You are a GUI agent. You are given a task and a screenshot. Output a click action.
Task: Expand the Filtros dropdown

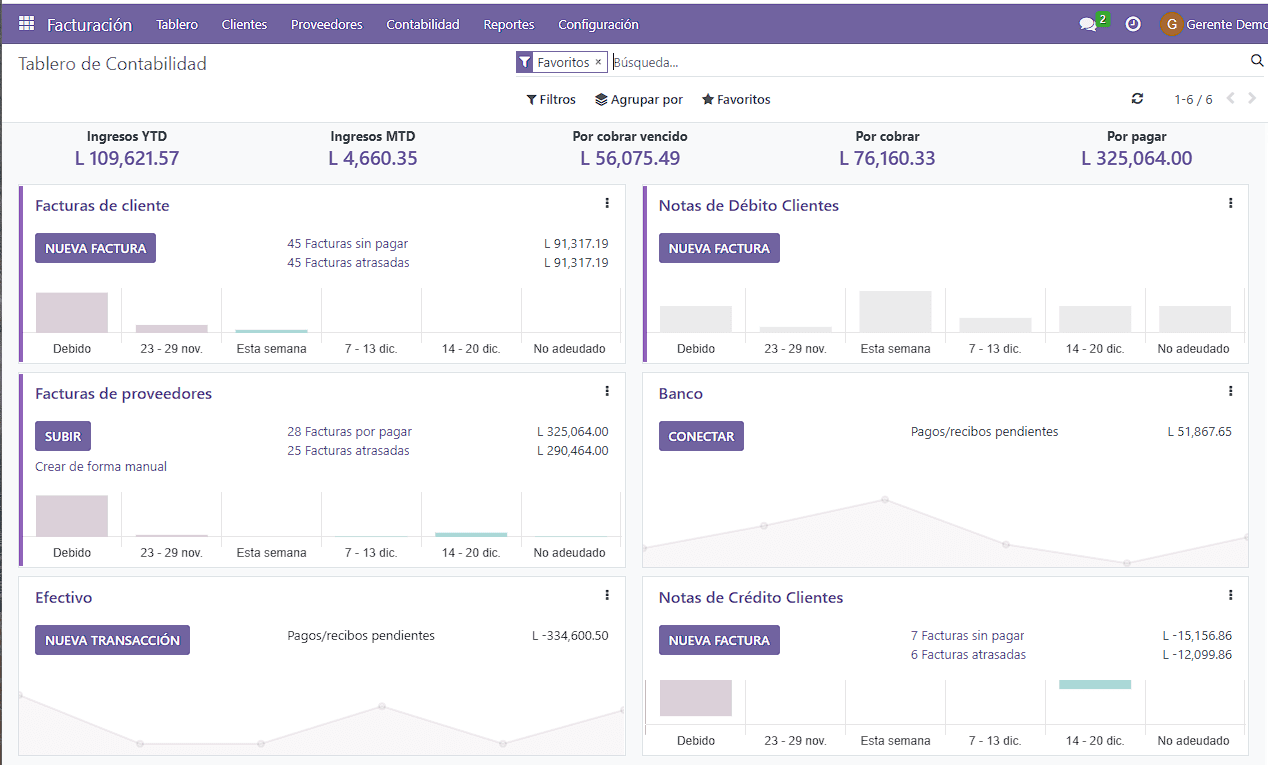551,98
